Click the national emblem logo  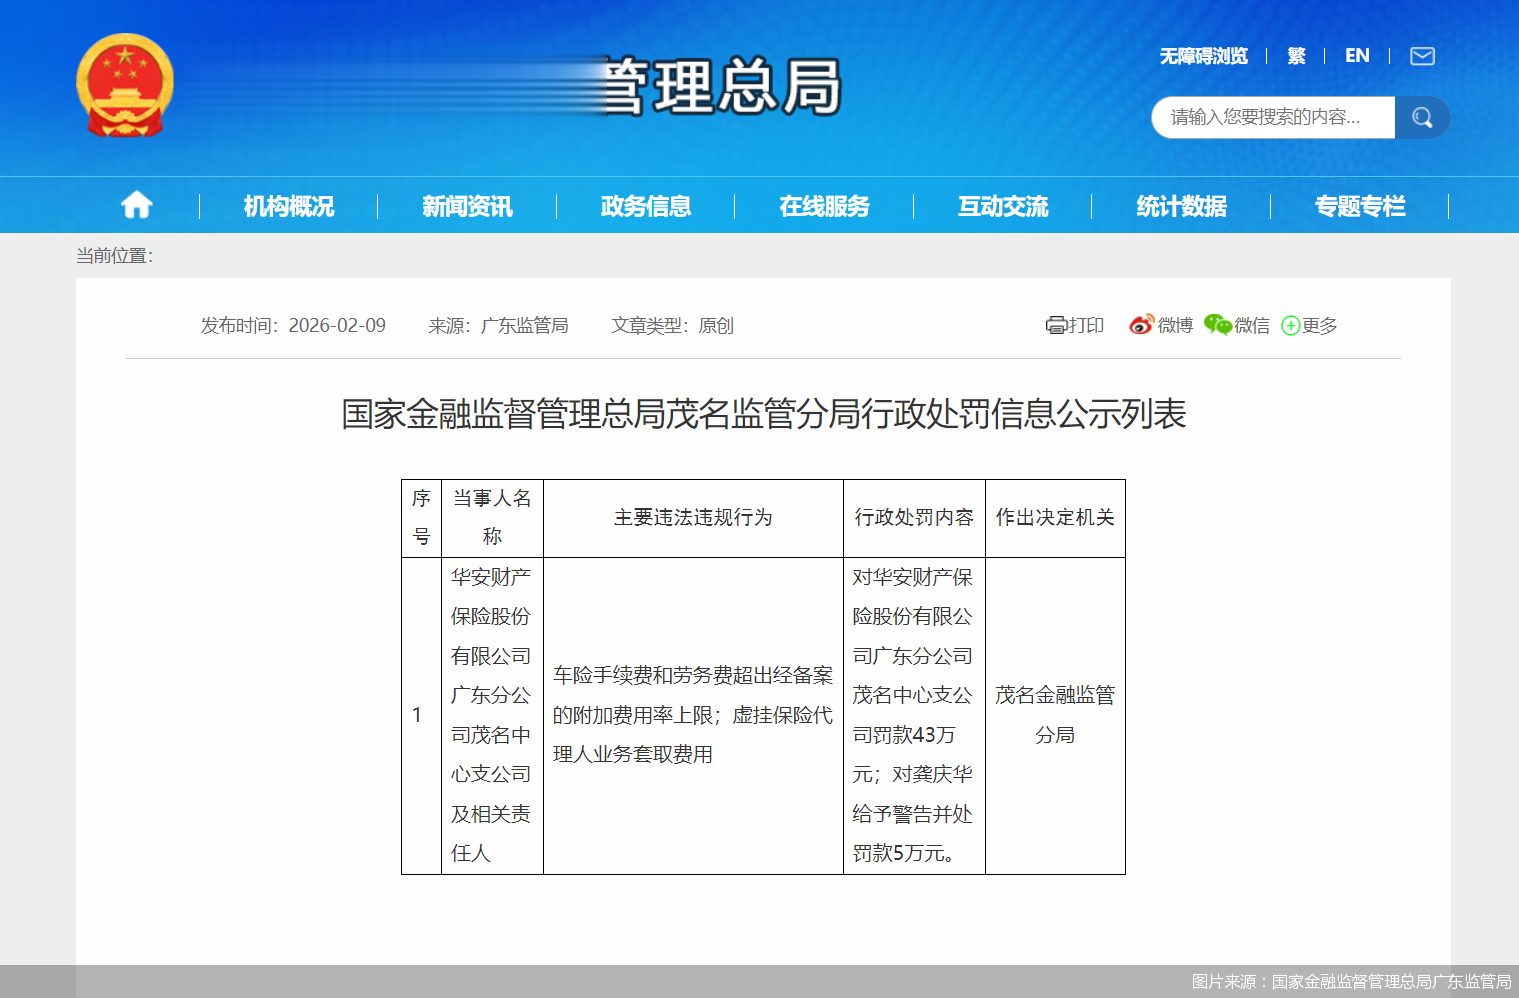click(125, 85)
